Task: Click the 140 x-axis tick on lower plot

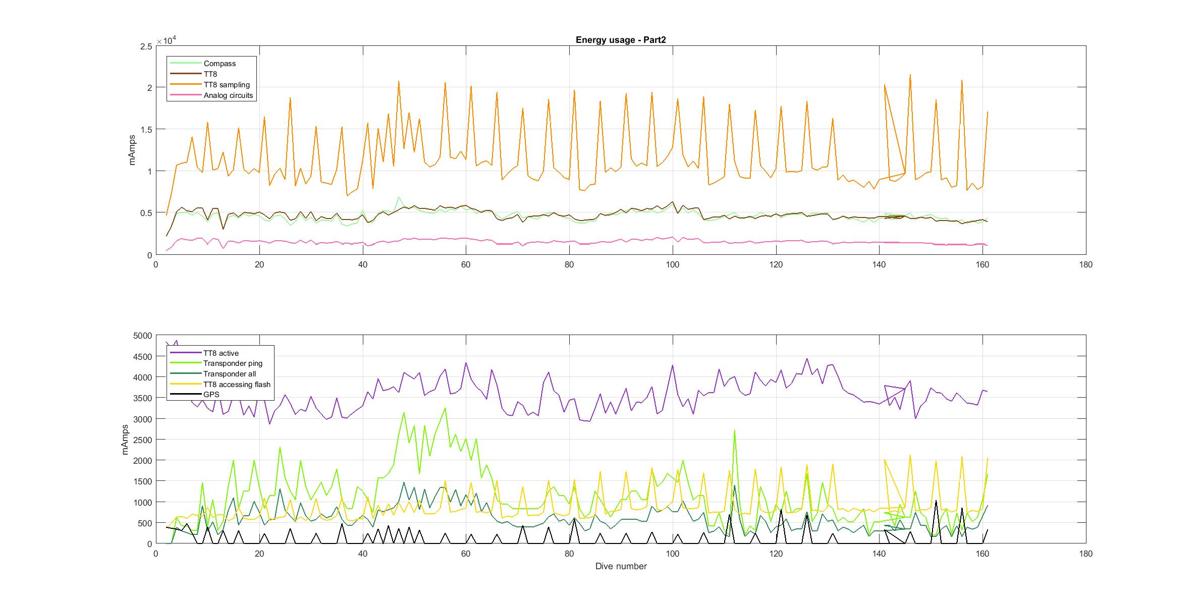Action: pyautogui.click(x=879, y=553)
